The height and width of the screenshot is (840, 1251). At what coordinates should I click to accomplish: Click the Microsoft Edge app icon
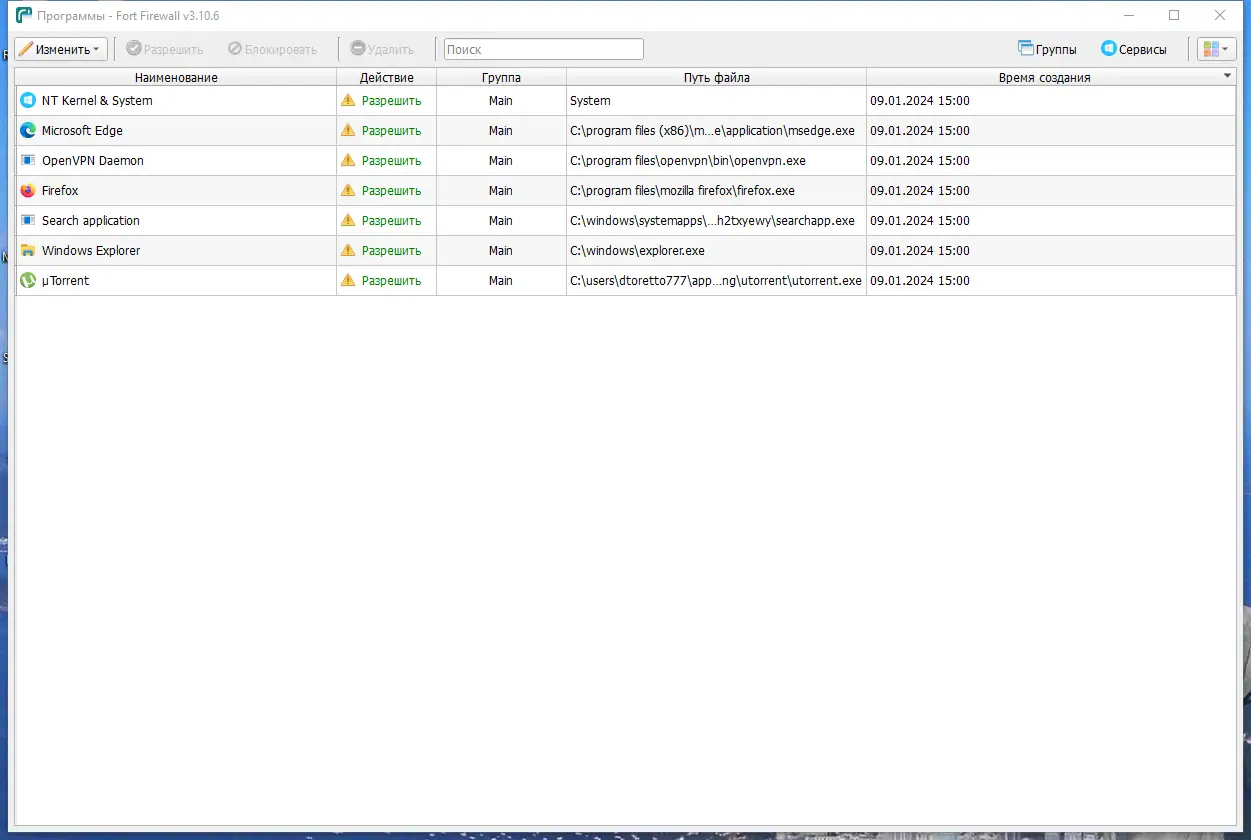pyautogui.click(x=28, y=131)
